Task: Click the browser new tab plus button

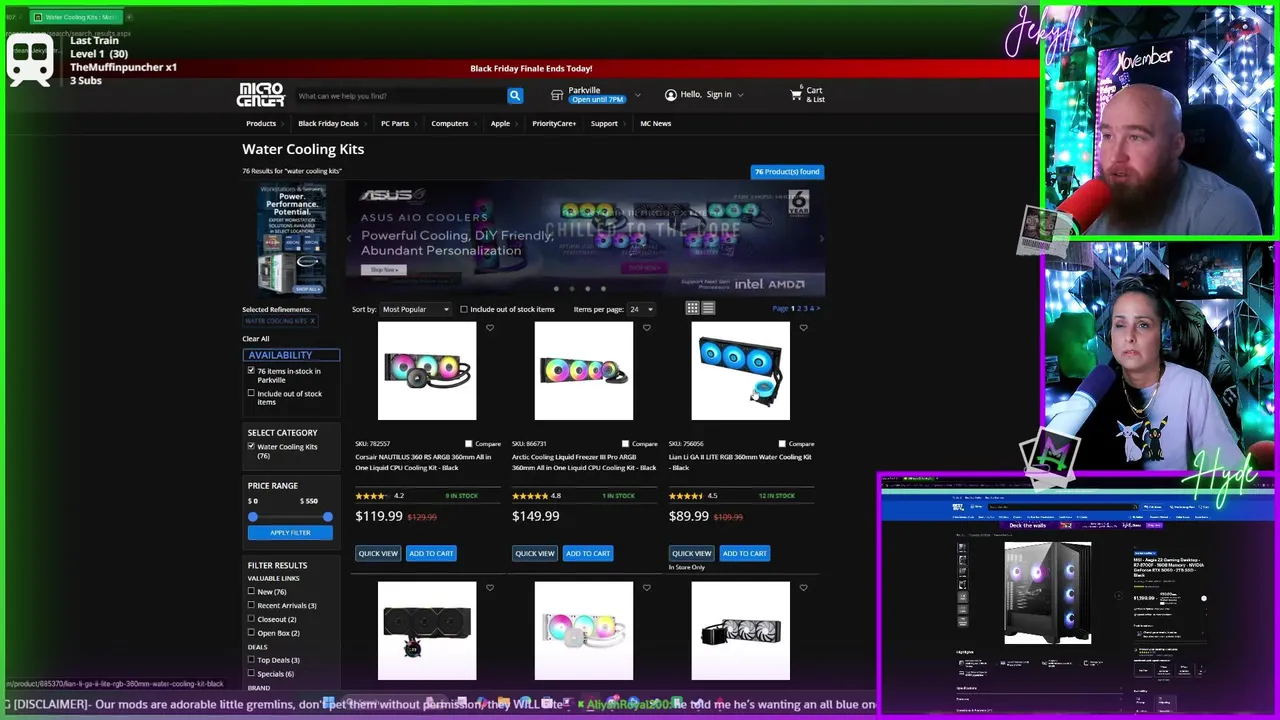Action: [129, 17]
